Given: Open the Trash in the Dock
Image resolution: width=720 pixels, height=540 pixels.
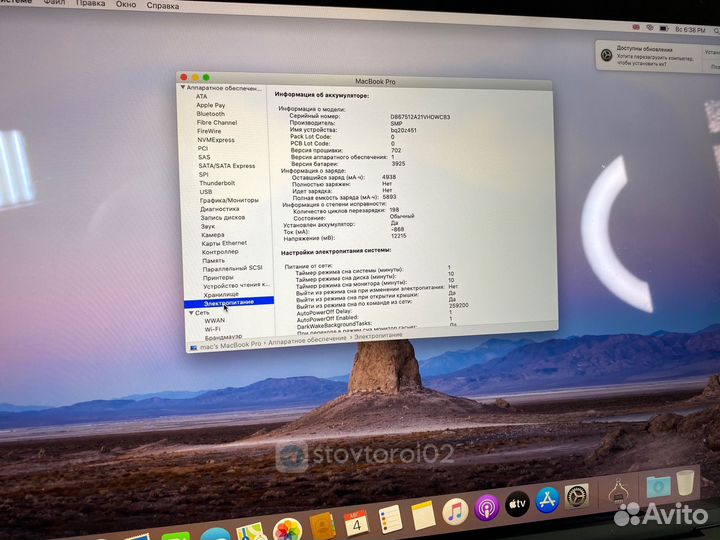Looking at the screenshot, I should [x=686, y=482].
